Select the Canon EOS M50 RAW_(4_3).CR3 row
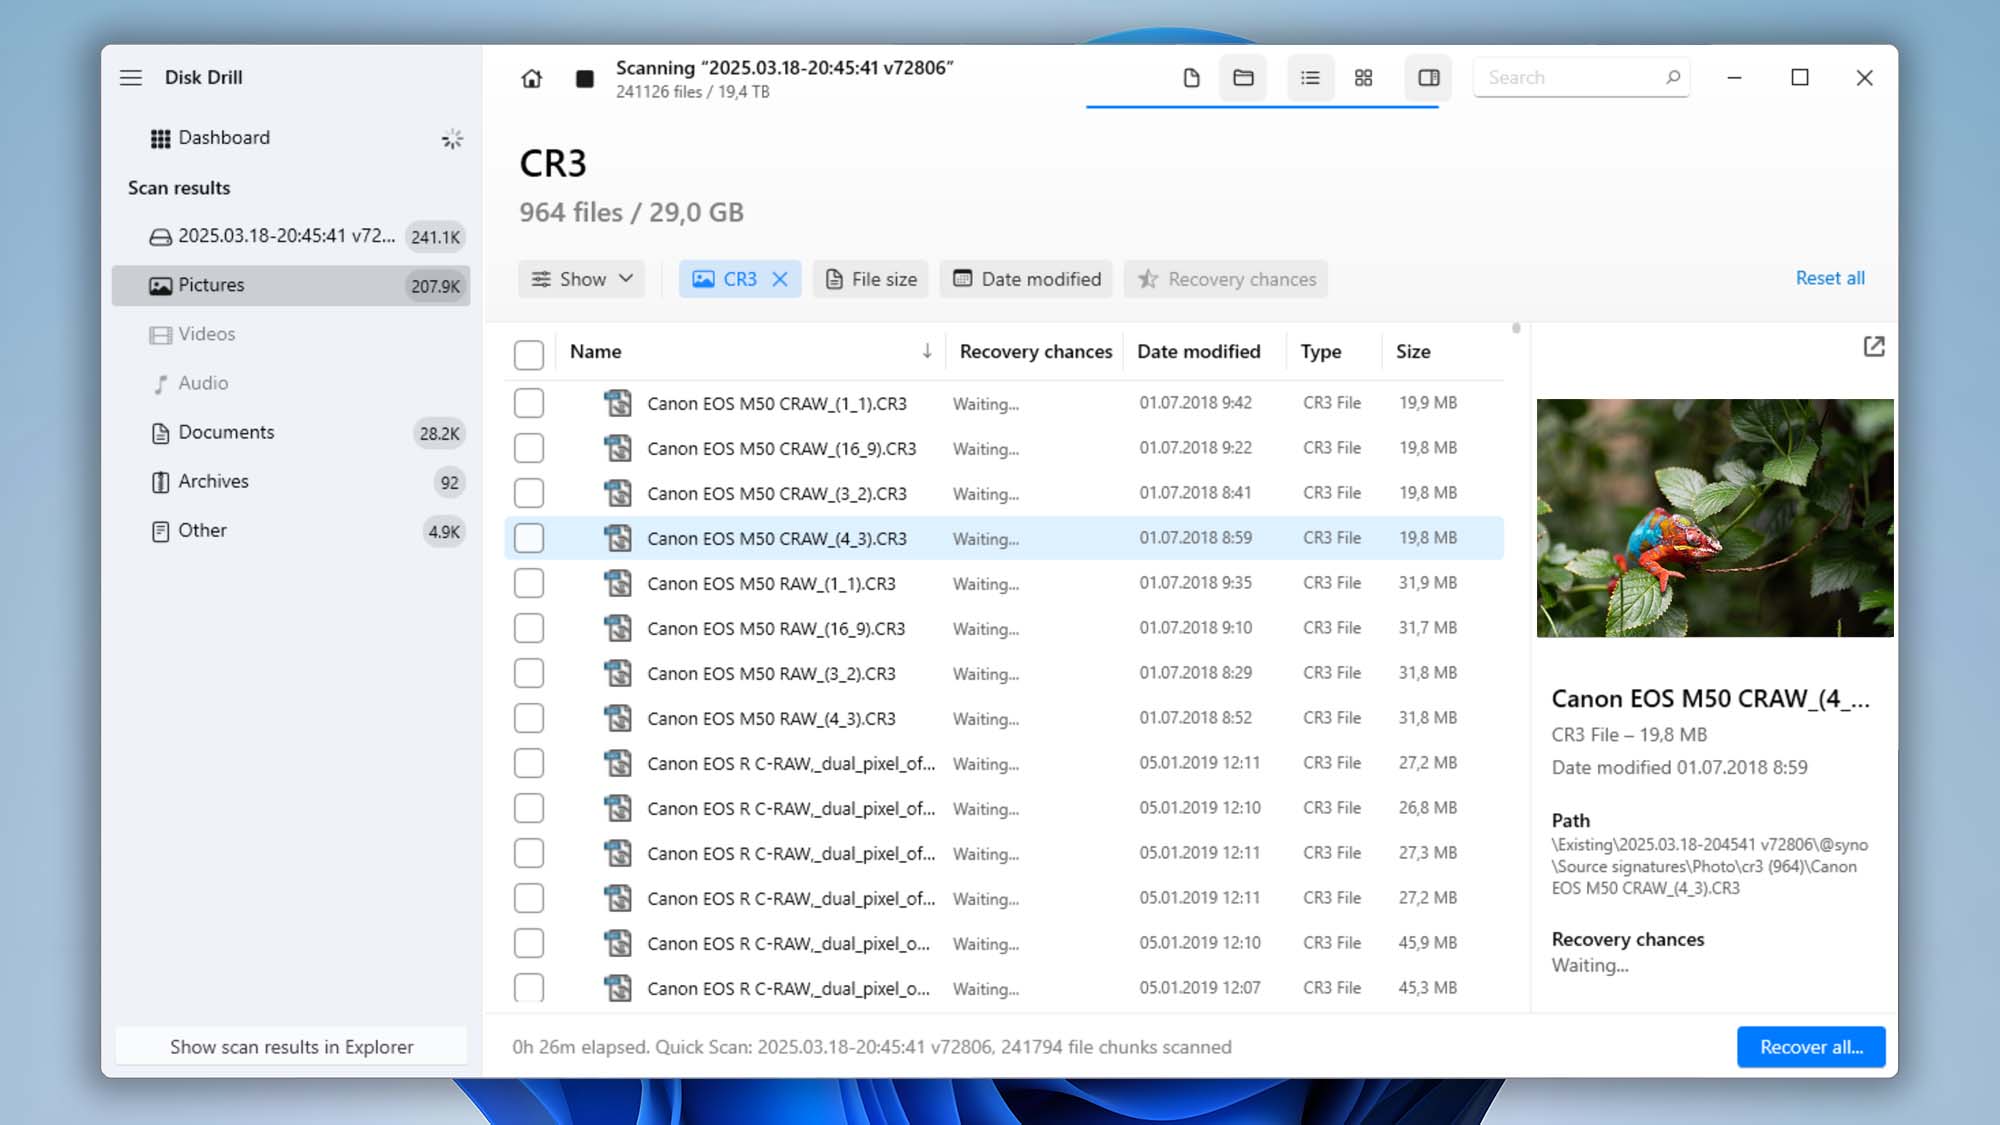The height and width of the screenshot is (1125, 2000). pyautogui.click(x=1004, y=718)
